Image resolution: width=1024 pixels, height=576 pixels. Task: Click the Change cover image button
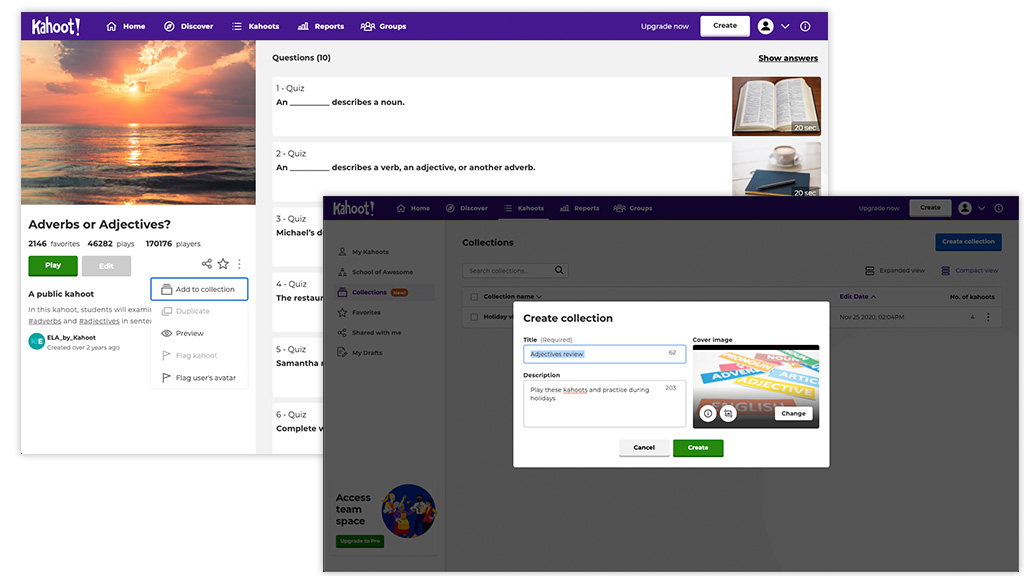pyautogui.click(x=793, y=413)
